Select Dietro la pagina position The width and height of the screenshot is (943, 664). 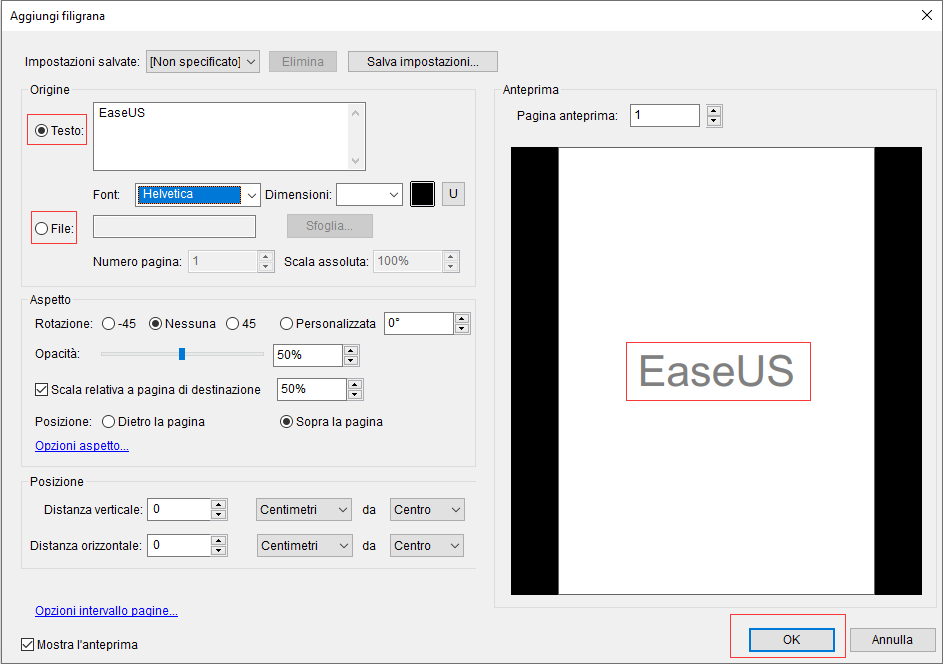click(109, 422)
